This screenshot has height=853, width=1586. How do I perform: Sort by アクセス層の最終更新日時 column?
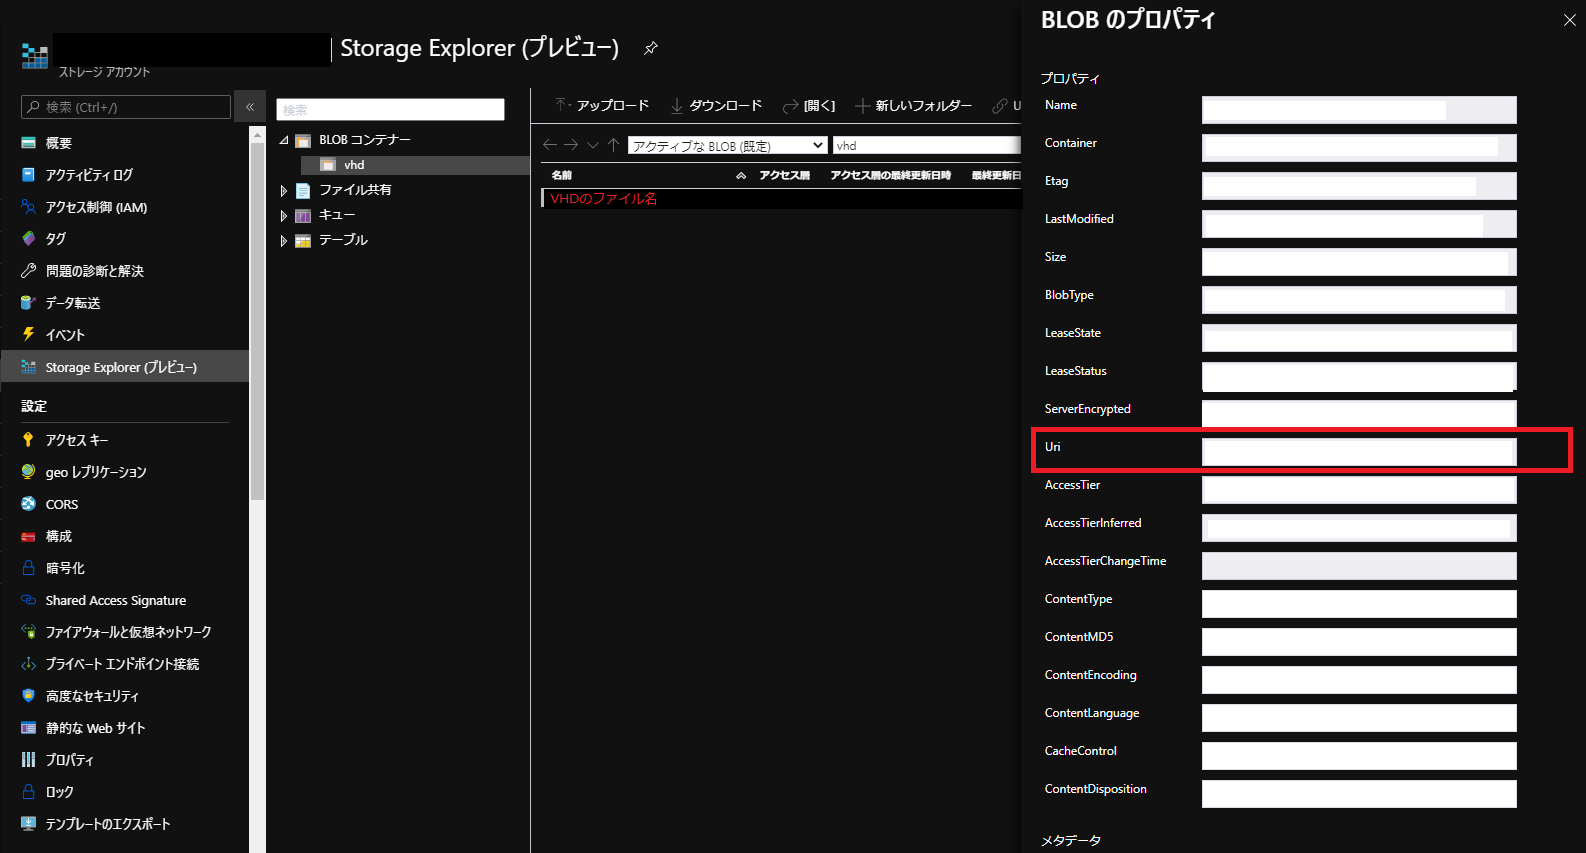pos(890,175)
